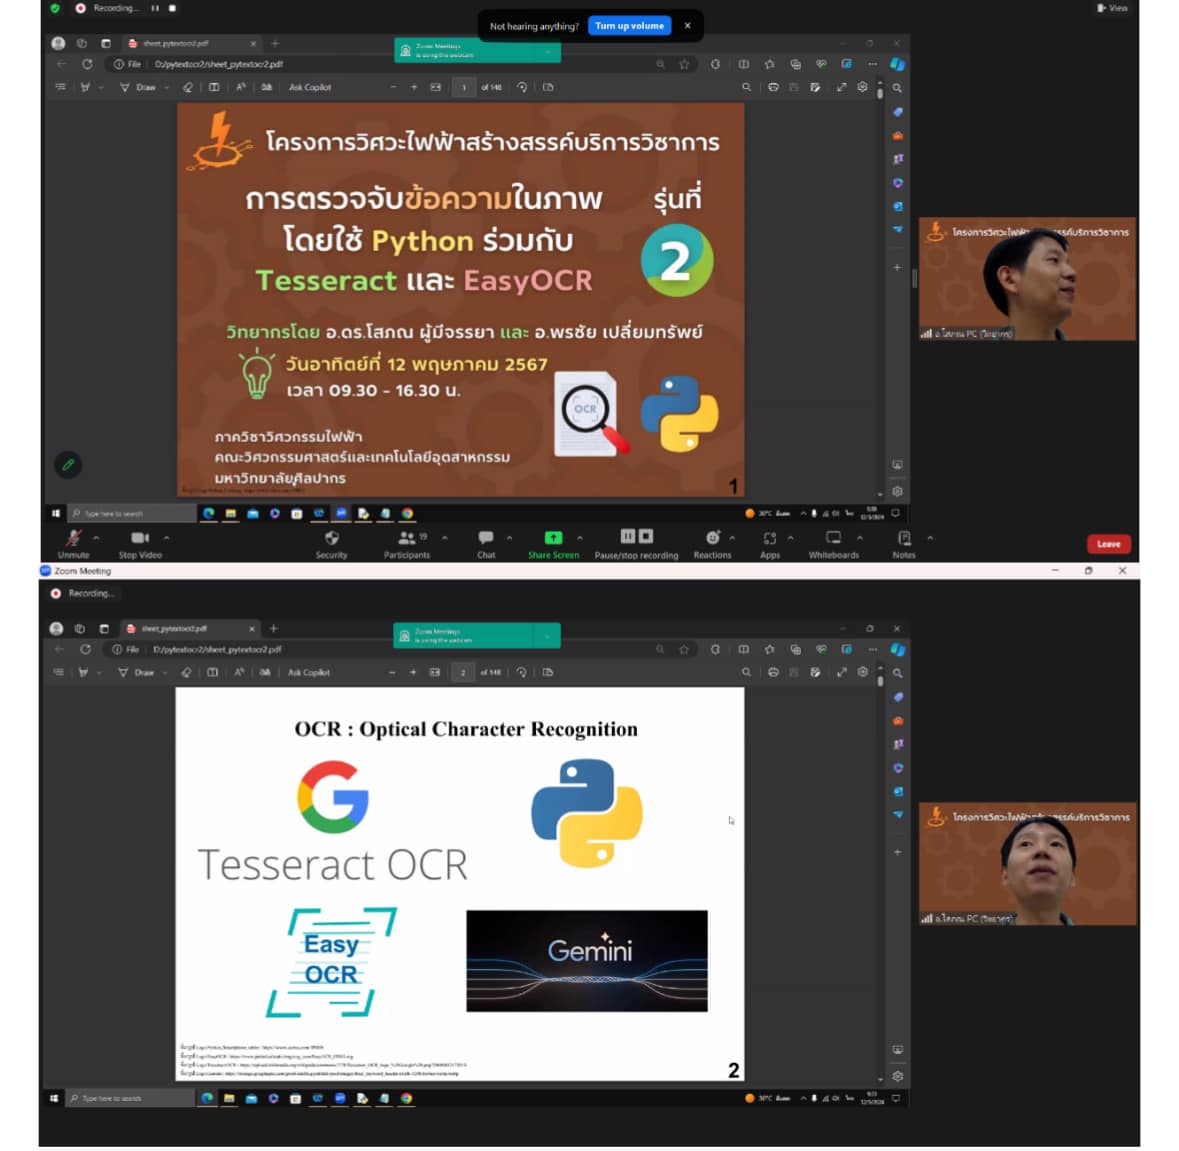Expand the arrow next to Reactions
1179x1151 pixels.
pos(732,538)
